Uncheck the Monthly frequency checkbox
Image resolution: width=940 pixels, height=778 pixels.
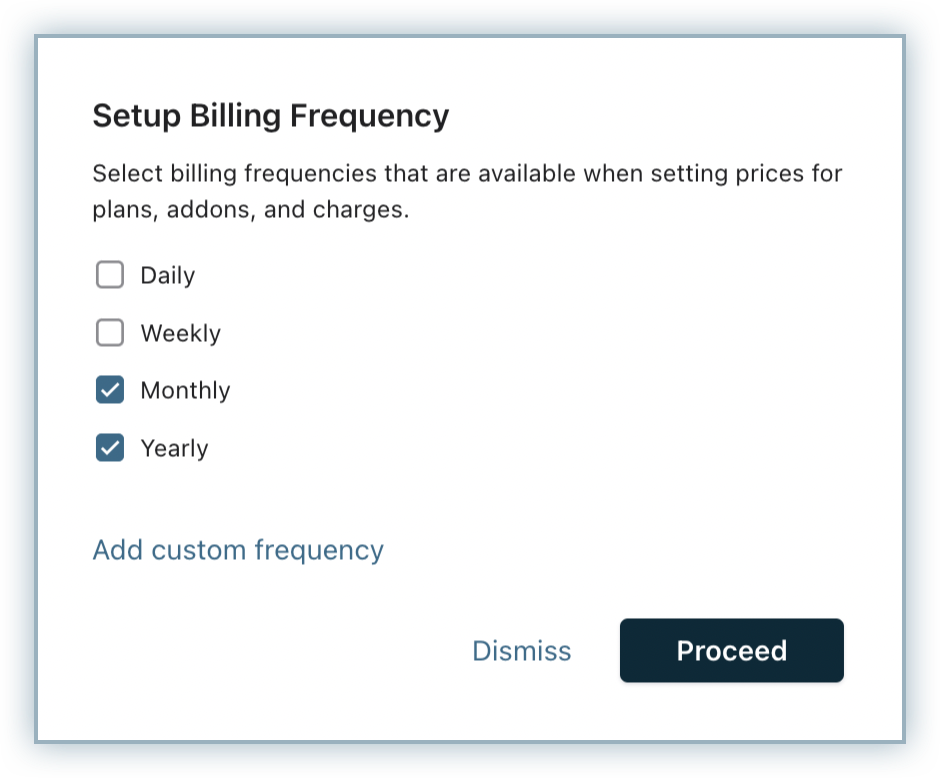[x=110, y=390]
